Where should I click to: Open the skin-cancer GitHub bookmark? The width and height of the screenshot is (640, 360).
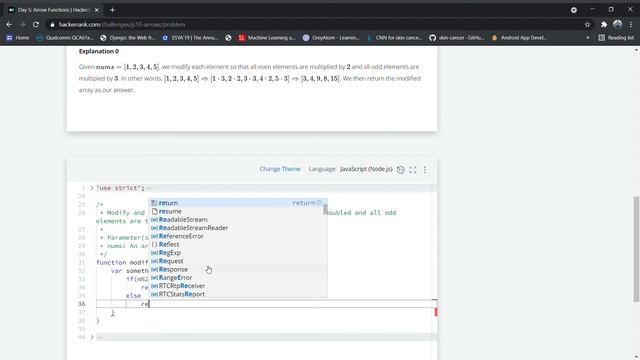[457, 38]
